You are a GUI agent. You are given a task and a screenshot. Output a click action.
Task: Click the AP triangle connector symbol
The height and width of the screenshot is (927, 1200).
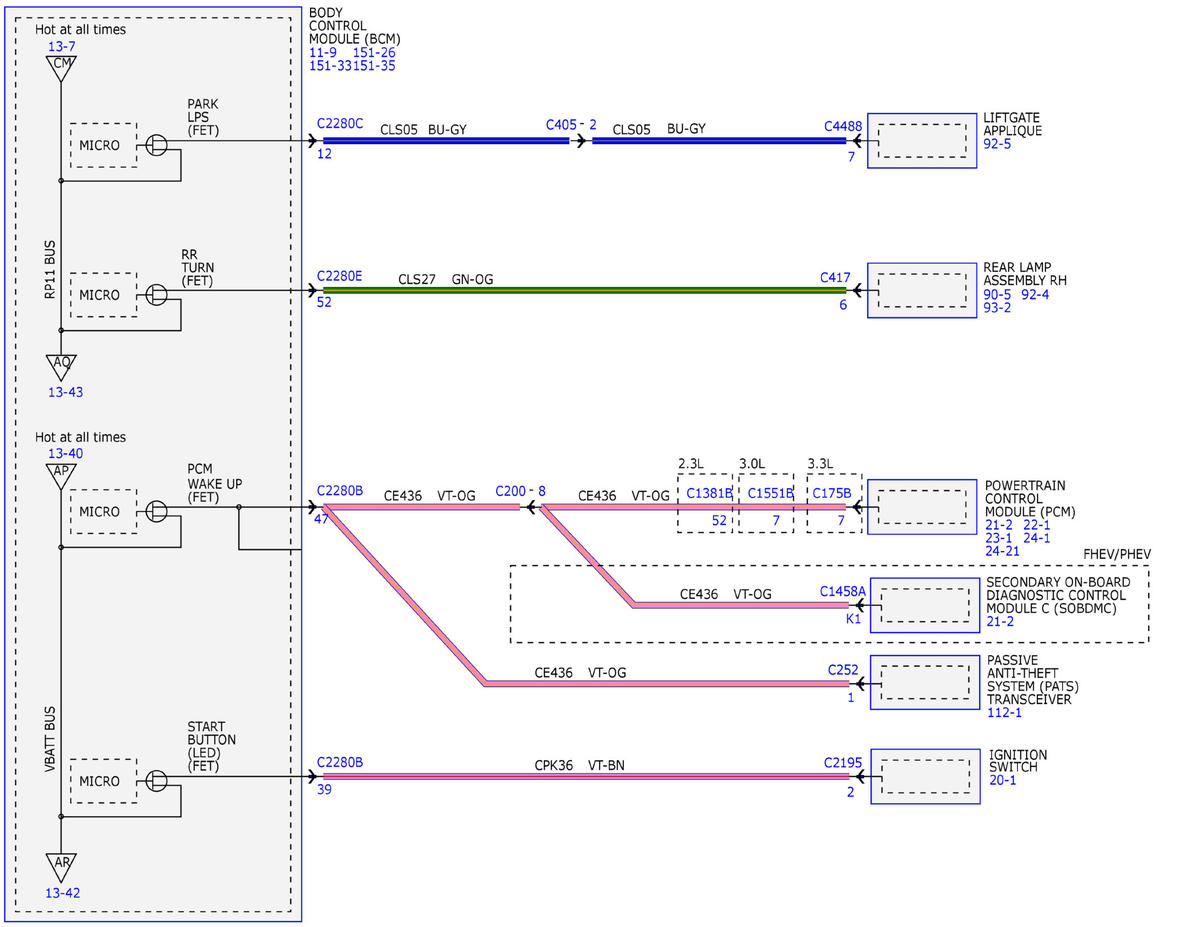point(61,474)
